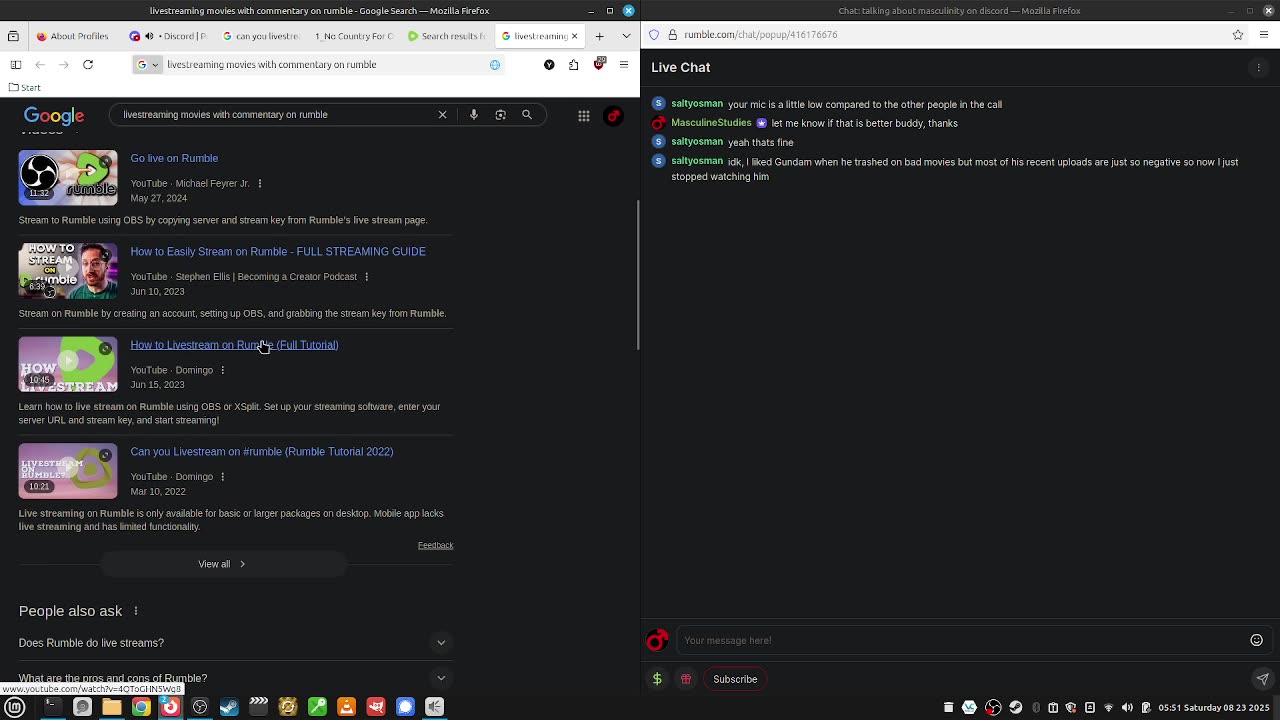Screen dimensions: 1280x720
Task: Play the 11:32 Go live video thumbnail
Action: (68, 178)
